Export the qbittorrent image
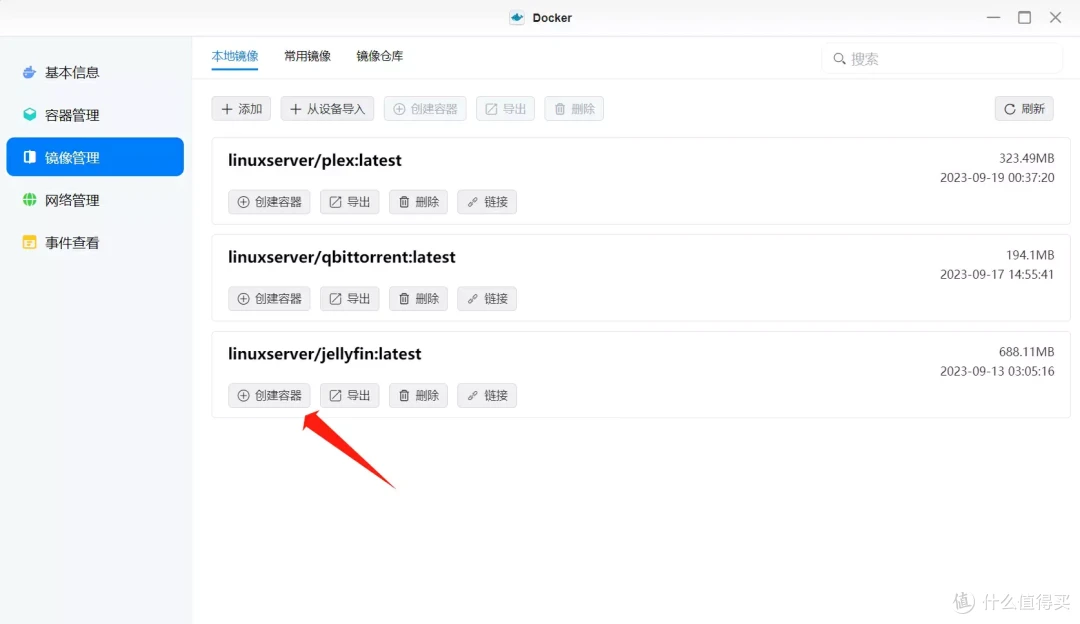The height and width of the screenshot is (624, 1080). 349,298
